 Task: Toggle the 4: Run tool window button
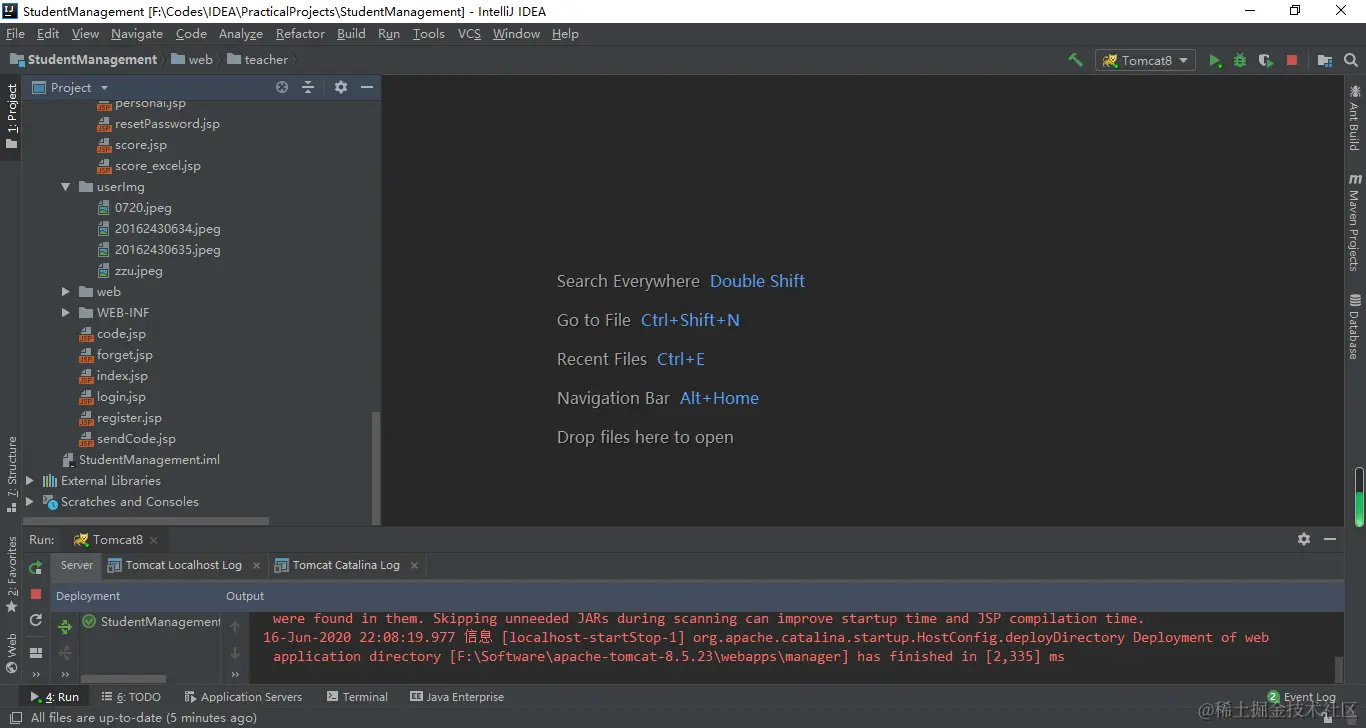pyautogui.click(x=55, y=697)
